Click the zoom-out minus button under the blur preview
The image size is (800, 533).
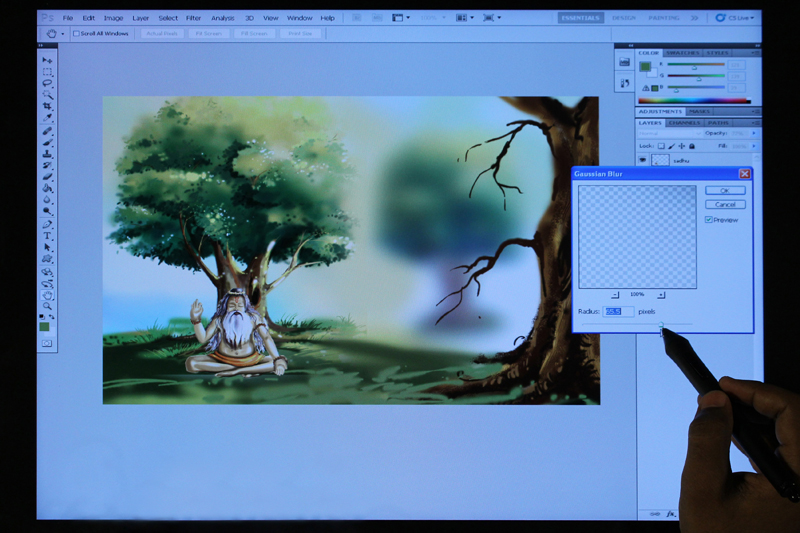coord(614,295)
